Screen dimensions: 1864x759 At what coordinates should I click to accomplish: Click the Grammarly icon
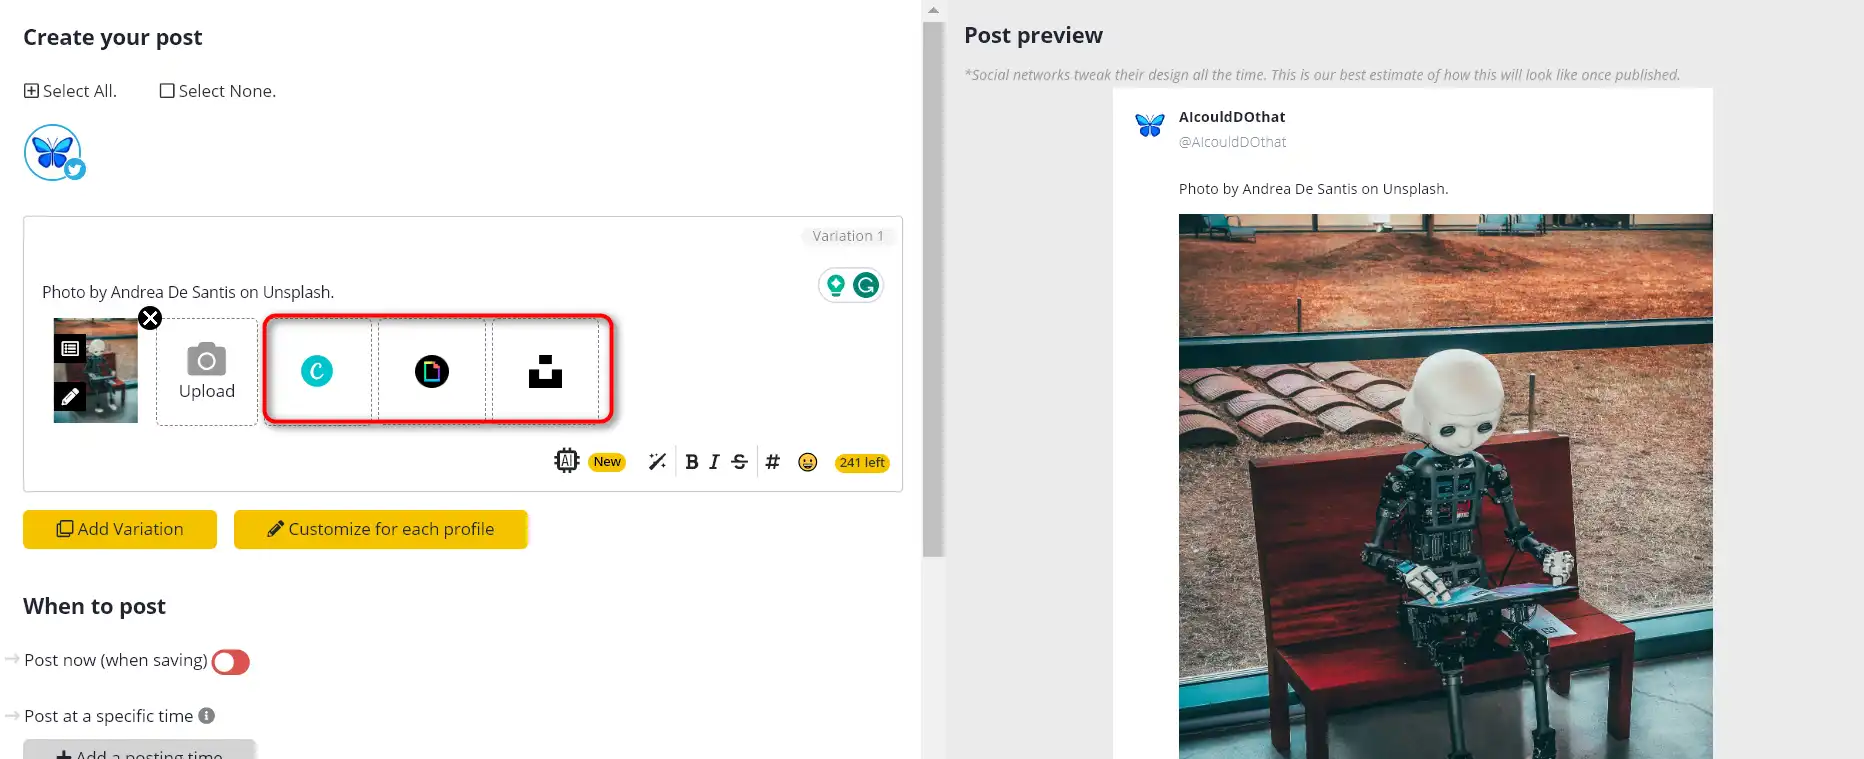[866, 286]
